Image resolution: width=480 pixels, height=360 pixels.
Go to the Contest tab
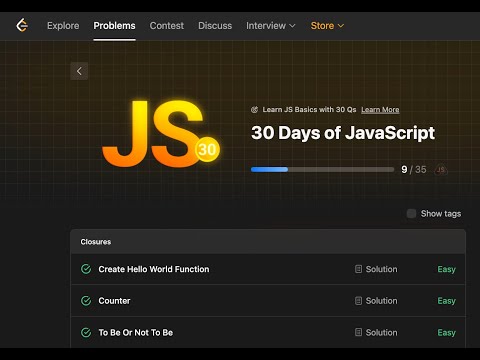click(x=167, y=26)
